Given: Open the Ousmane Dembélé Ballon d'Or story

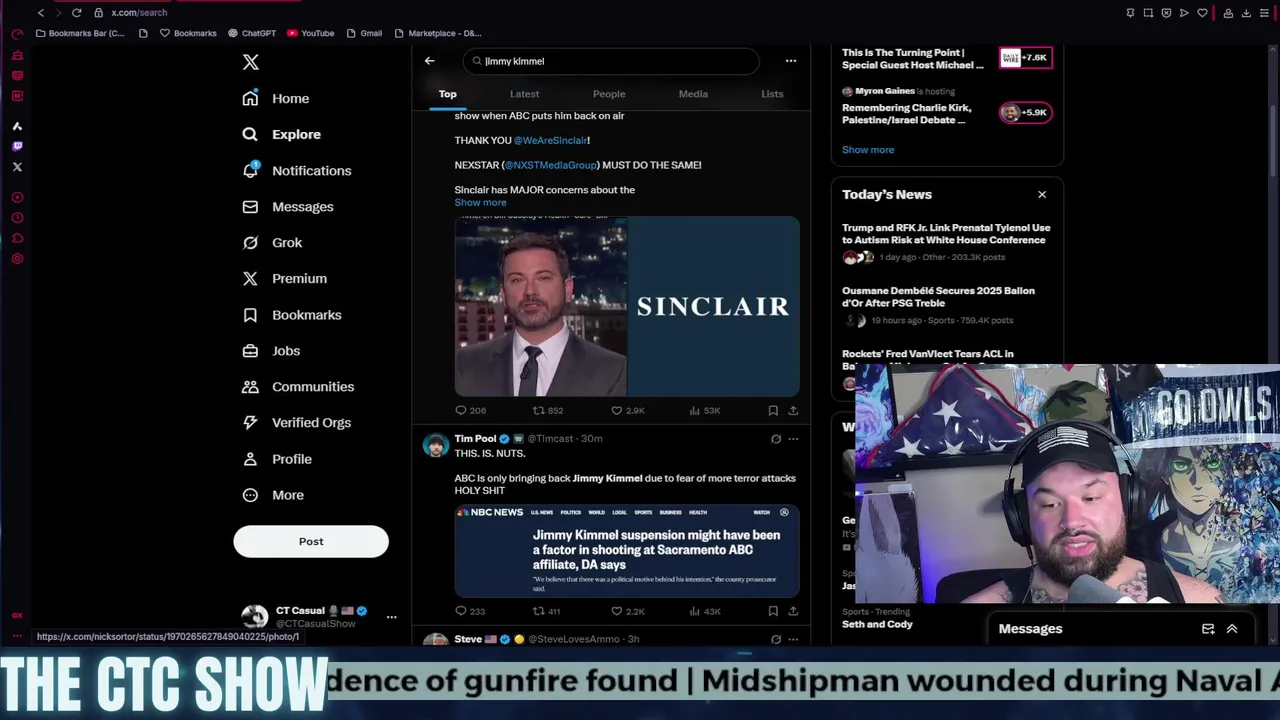Looking at the screenshot, I should pyautogui.click(x=938, y=297).
